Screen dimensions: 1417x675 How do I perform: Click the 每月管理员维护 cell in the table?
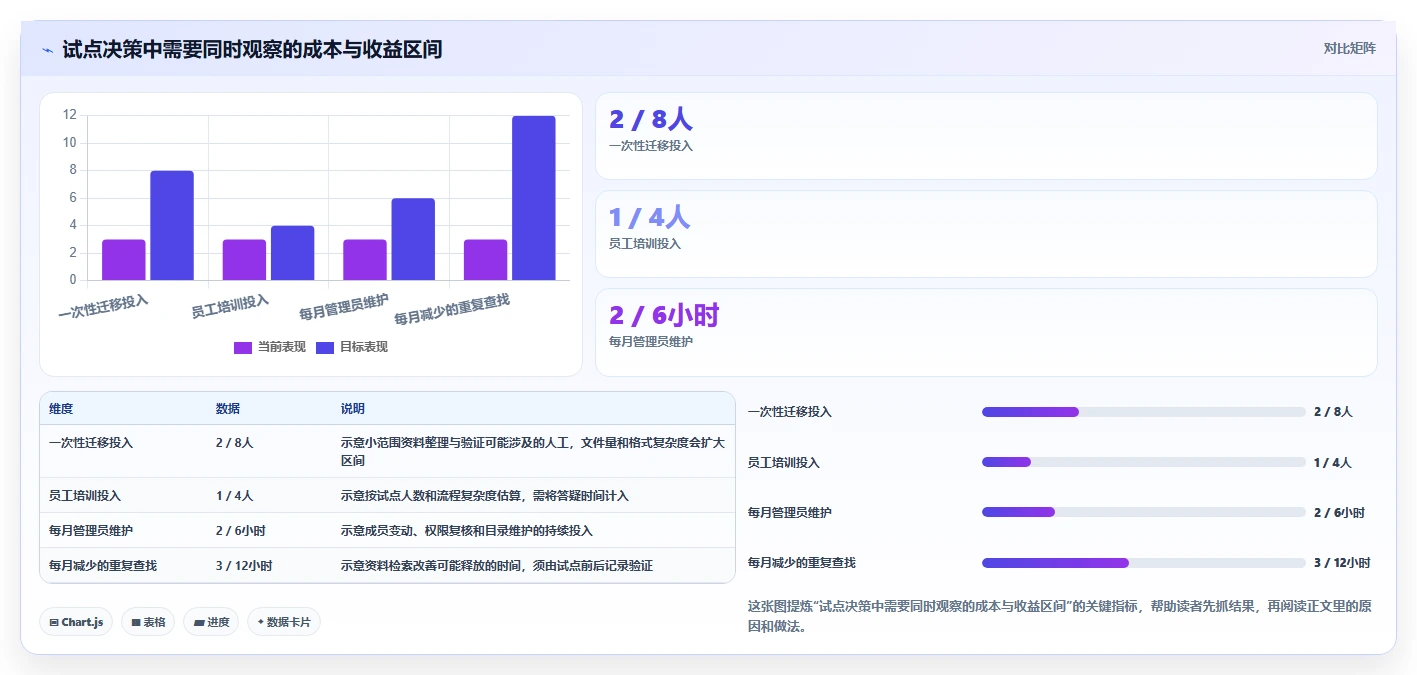pyautogui.click(x=91, y=530)
